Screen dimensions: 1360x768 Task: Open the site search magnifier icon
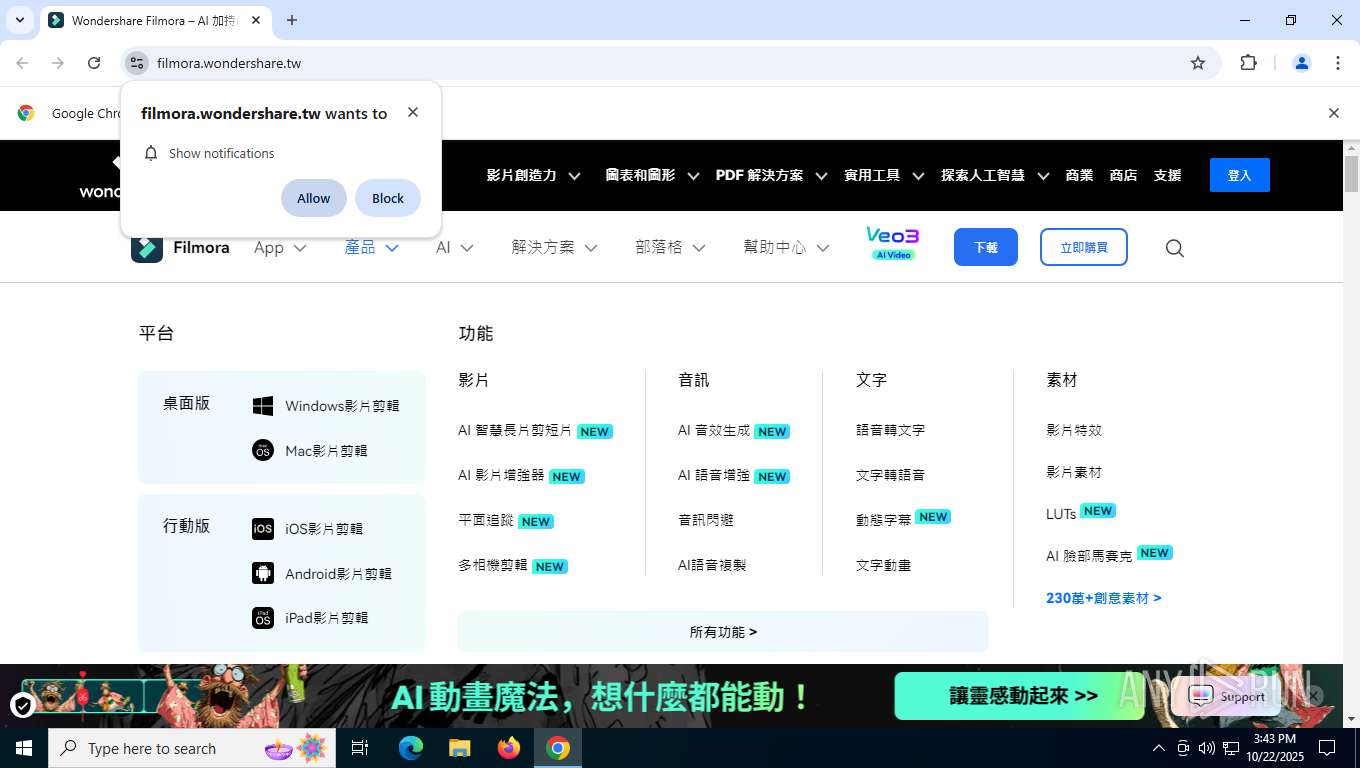tap(1175, 248)
